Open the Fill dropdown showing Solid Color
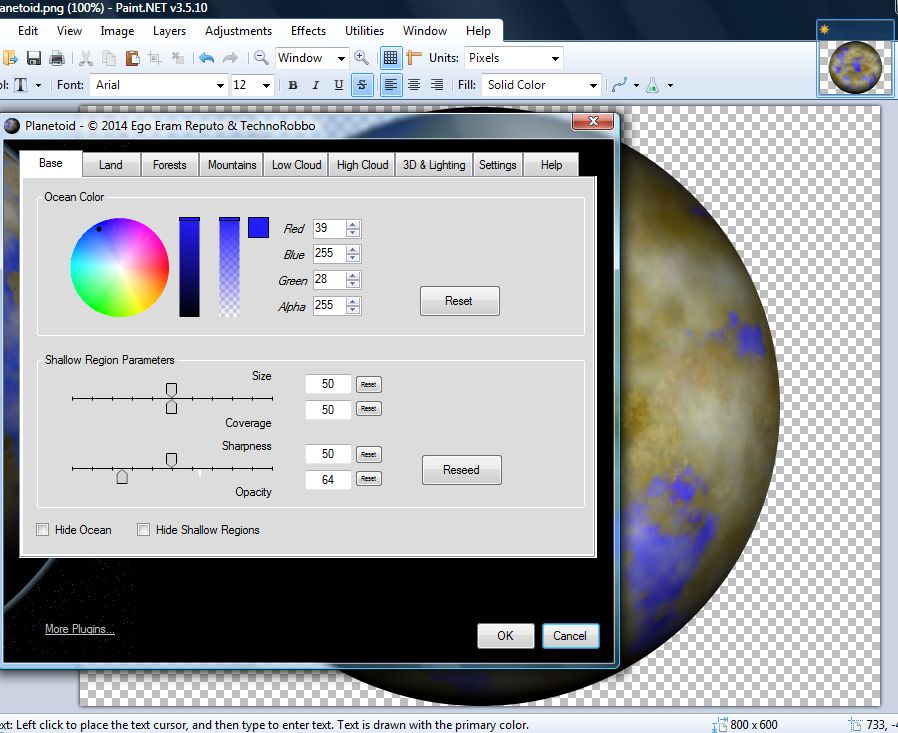898x733 pixels. (540, 85)
